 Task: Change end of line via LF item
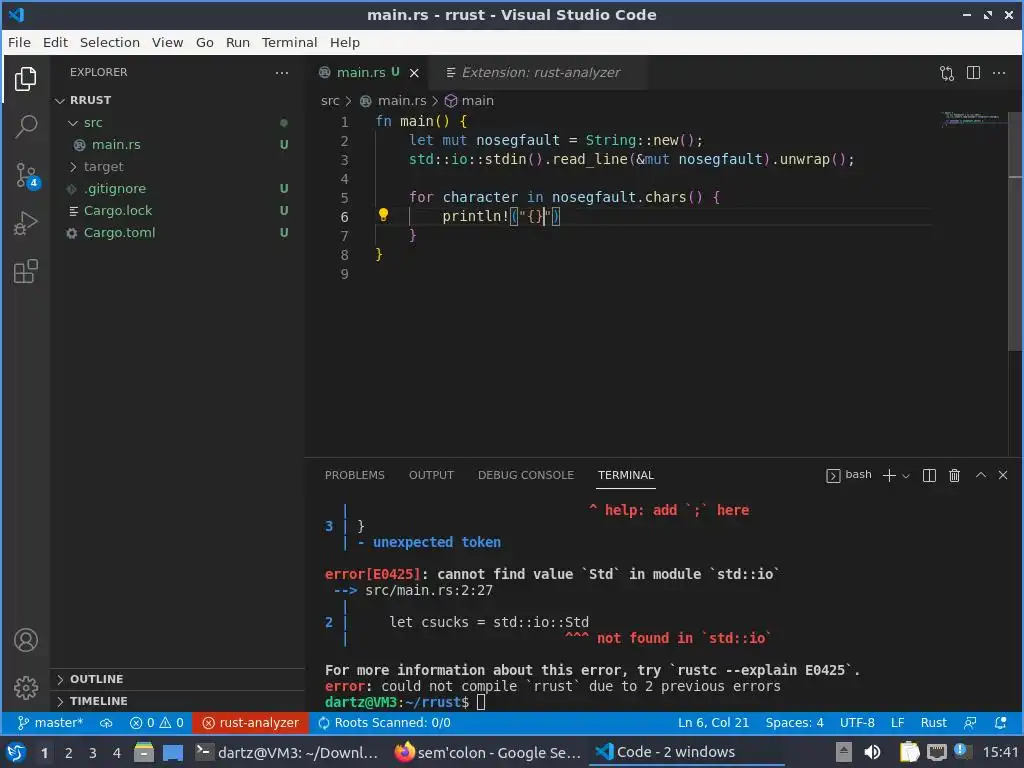pyautogui.click(x=897, y=722)
